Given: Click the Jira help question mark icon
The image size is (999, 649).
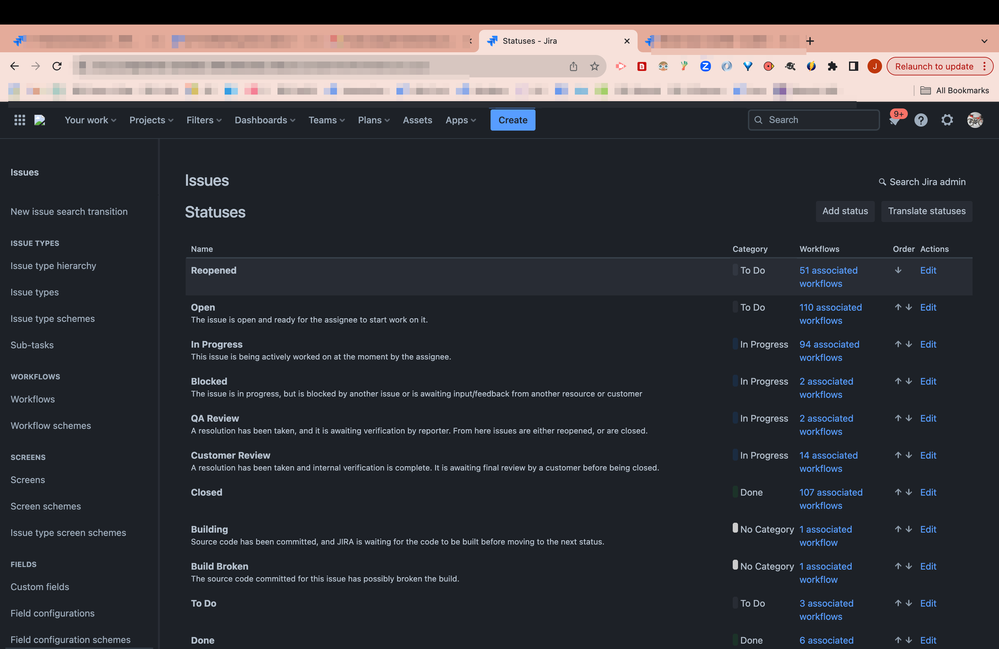Looking at the screenshot, I should coord(920,119).
